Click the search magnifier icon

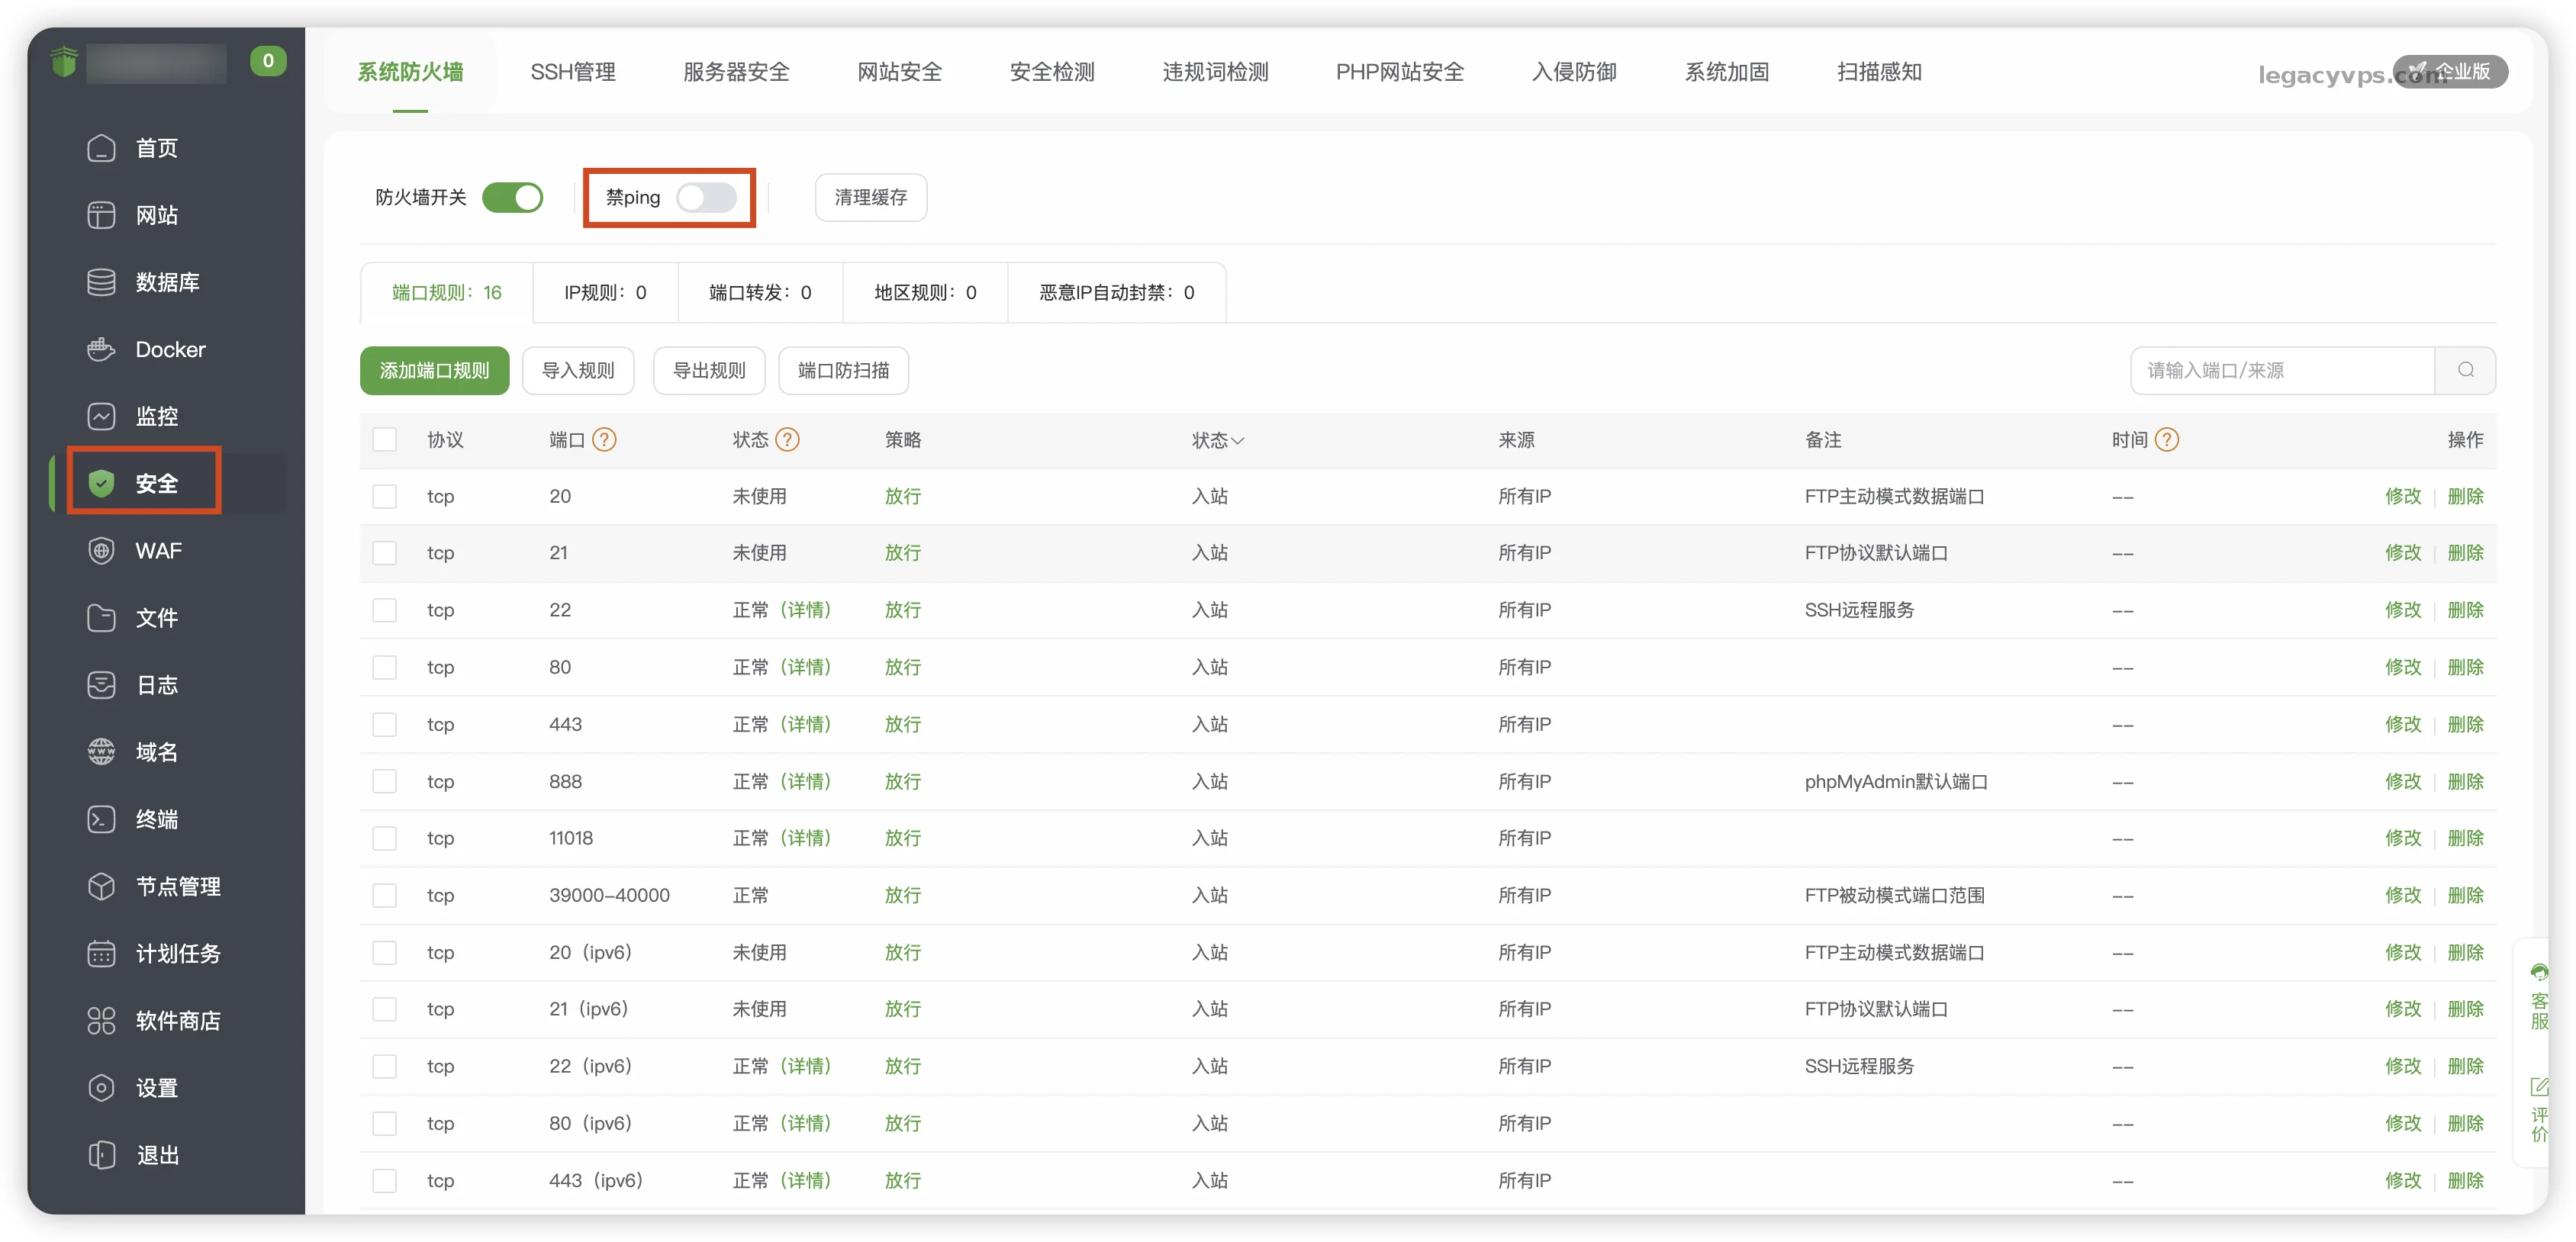2465,370
